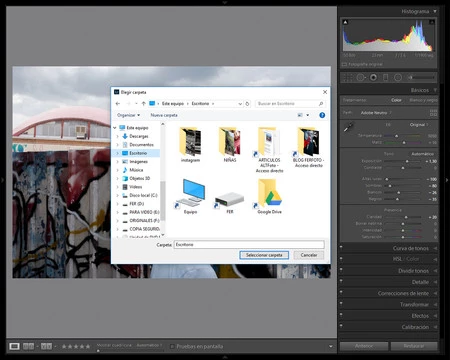Select Escritorio in navigation tree

[138, 153]
